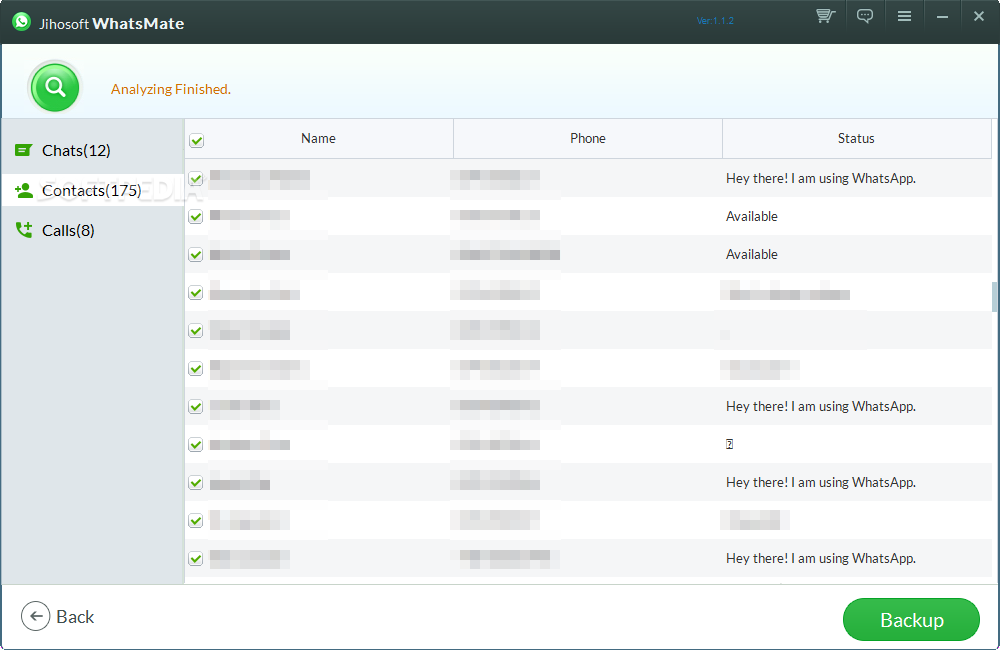Click the WhatsMate logo icon
Screen dimensions: 1000x650
[21, 22]
